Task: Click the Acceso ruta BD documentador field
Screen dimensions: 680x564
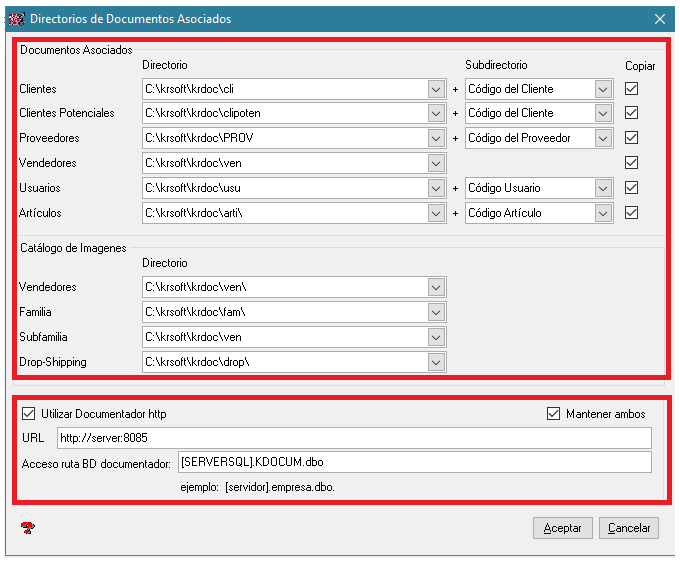Action: point(414,462)
